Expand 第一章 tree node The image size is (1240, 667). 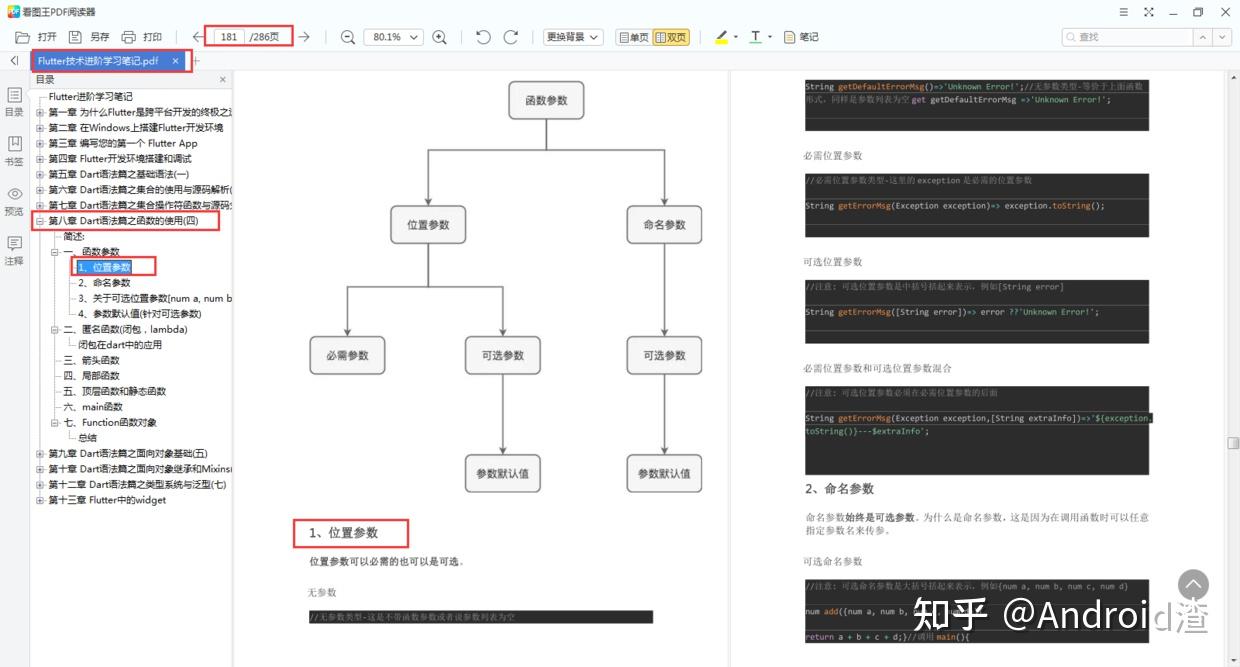(40, 112)
